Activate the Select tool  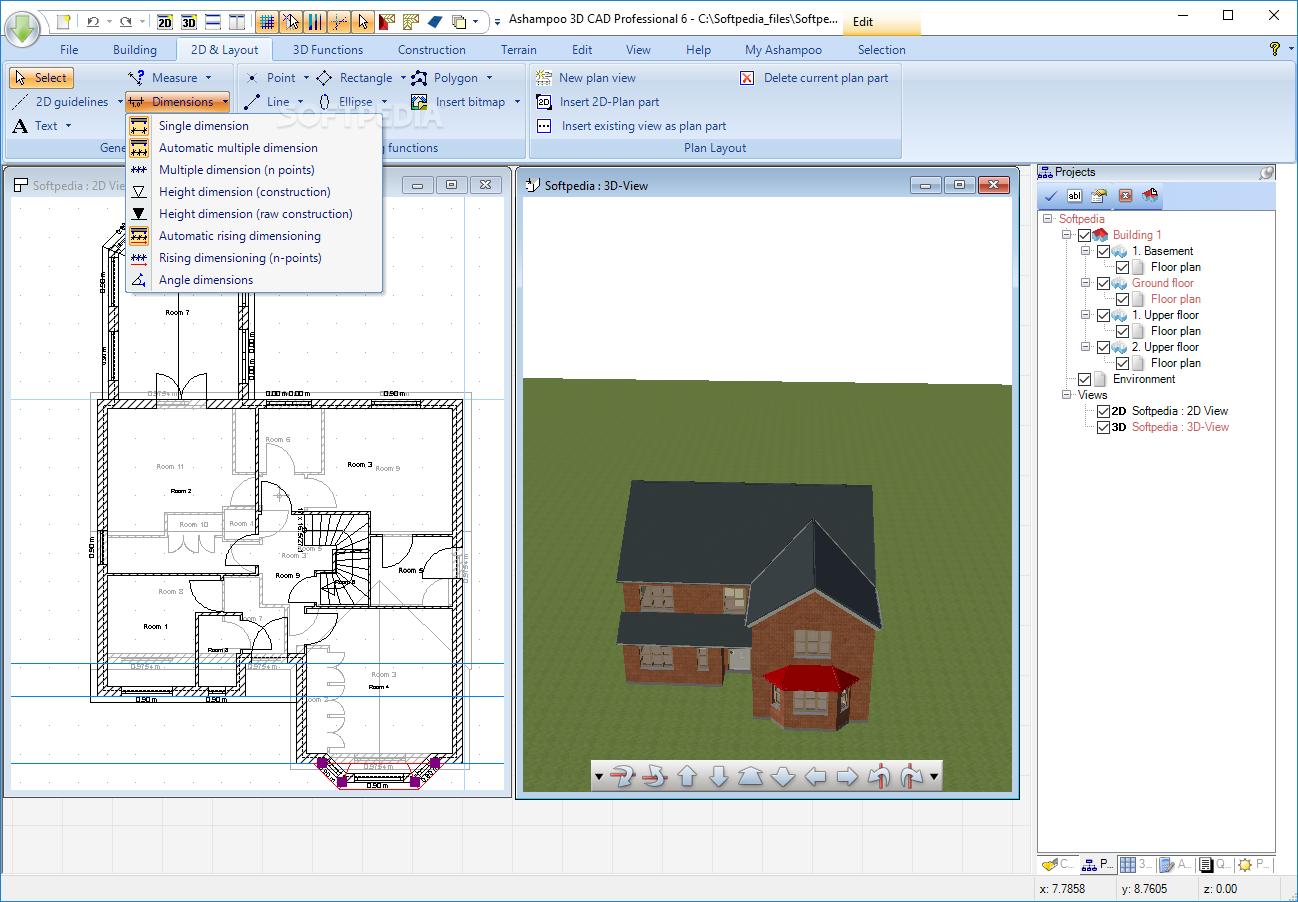tap(41, 78)
